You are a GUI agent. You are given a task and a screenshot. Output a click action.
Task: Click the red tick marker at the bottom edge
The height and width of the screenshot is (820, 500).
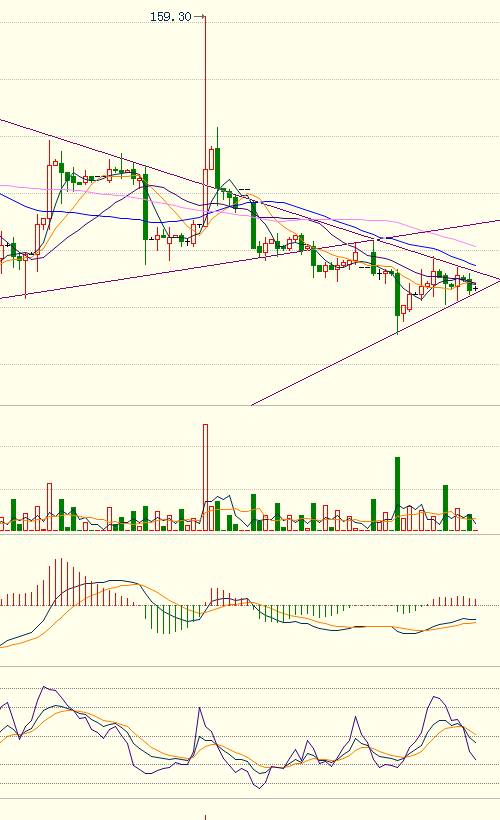pos(205,817)
